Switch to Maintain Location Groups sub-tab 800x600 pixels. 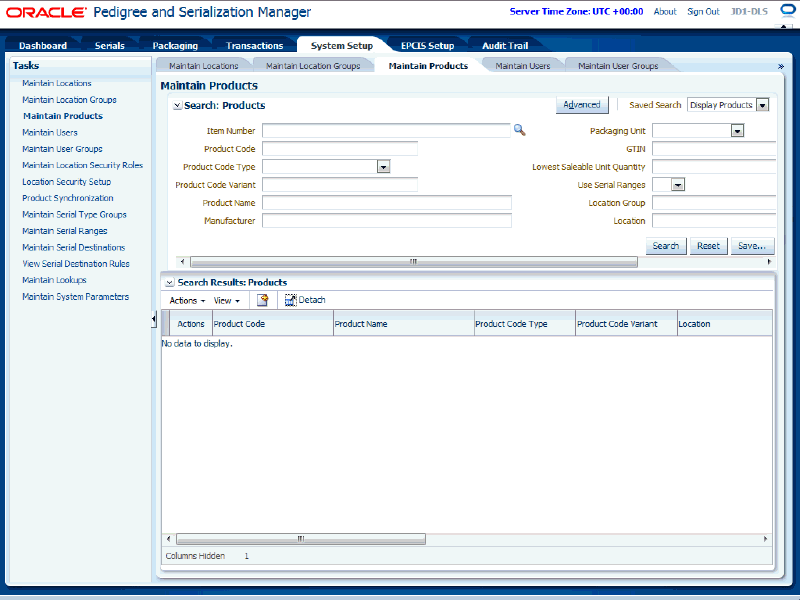point(313,66)
